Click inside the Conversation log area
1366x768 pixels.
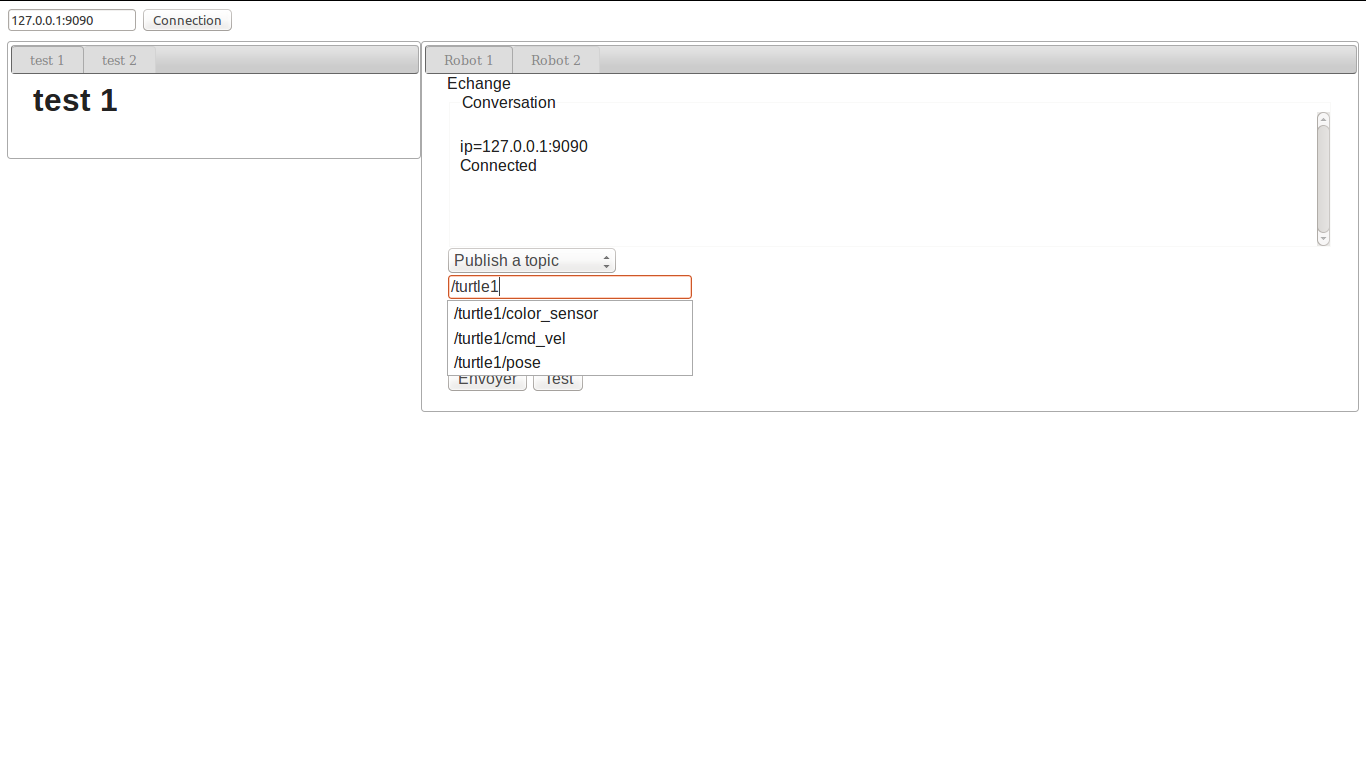pos(880,200)
